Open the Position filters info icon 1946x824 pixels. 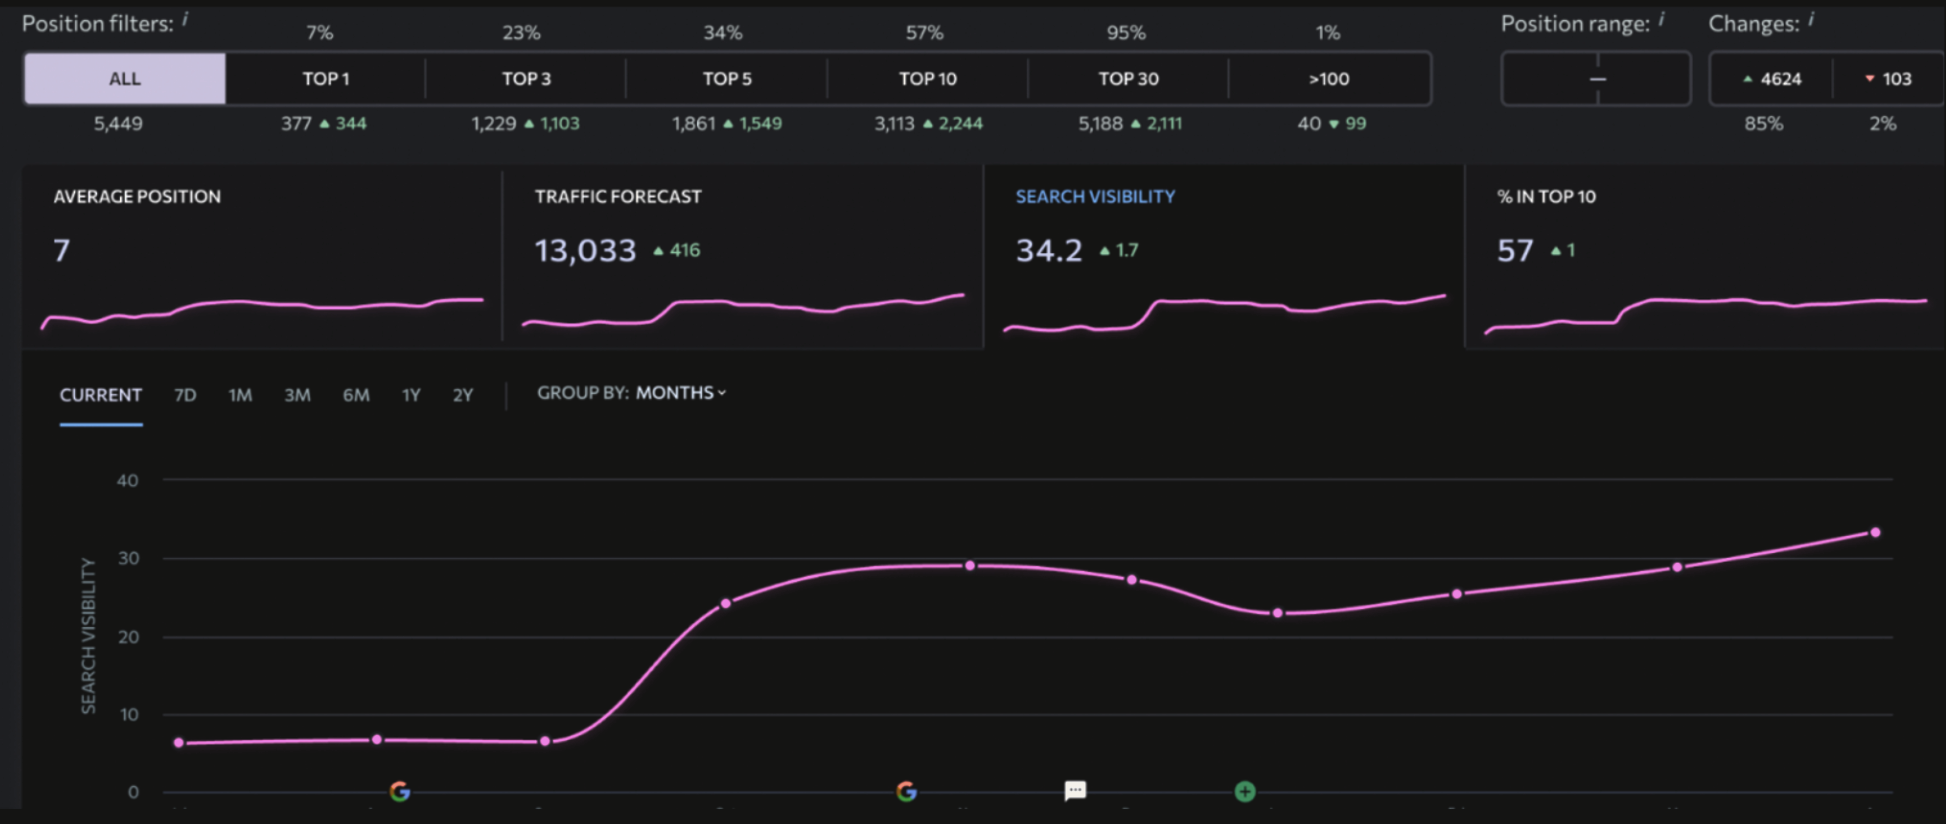pyautogui.click(x=186, y=19)
